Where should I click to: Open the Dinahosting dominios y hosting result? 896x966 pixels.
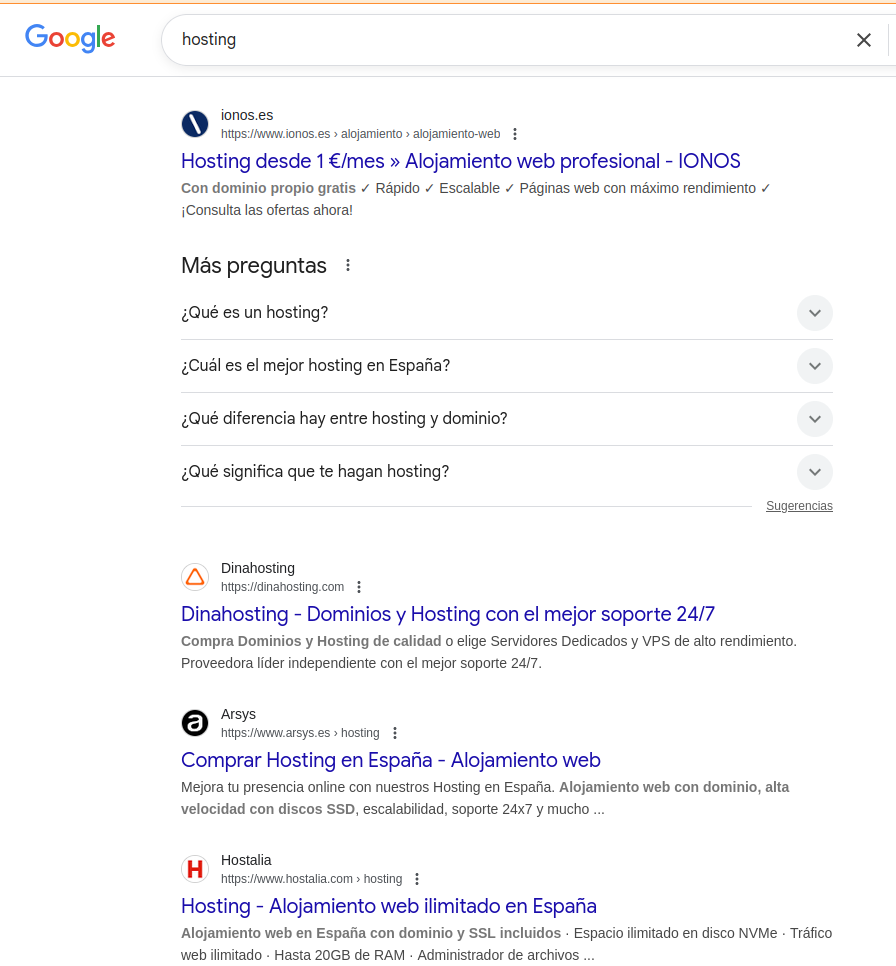pyautogui.click(x=447, y=614)
